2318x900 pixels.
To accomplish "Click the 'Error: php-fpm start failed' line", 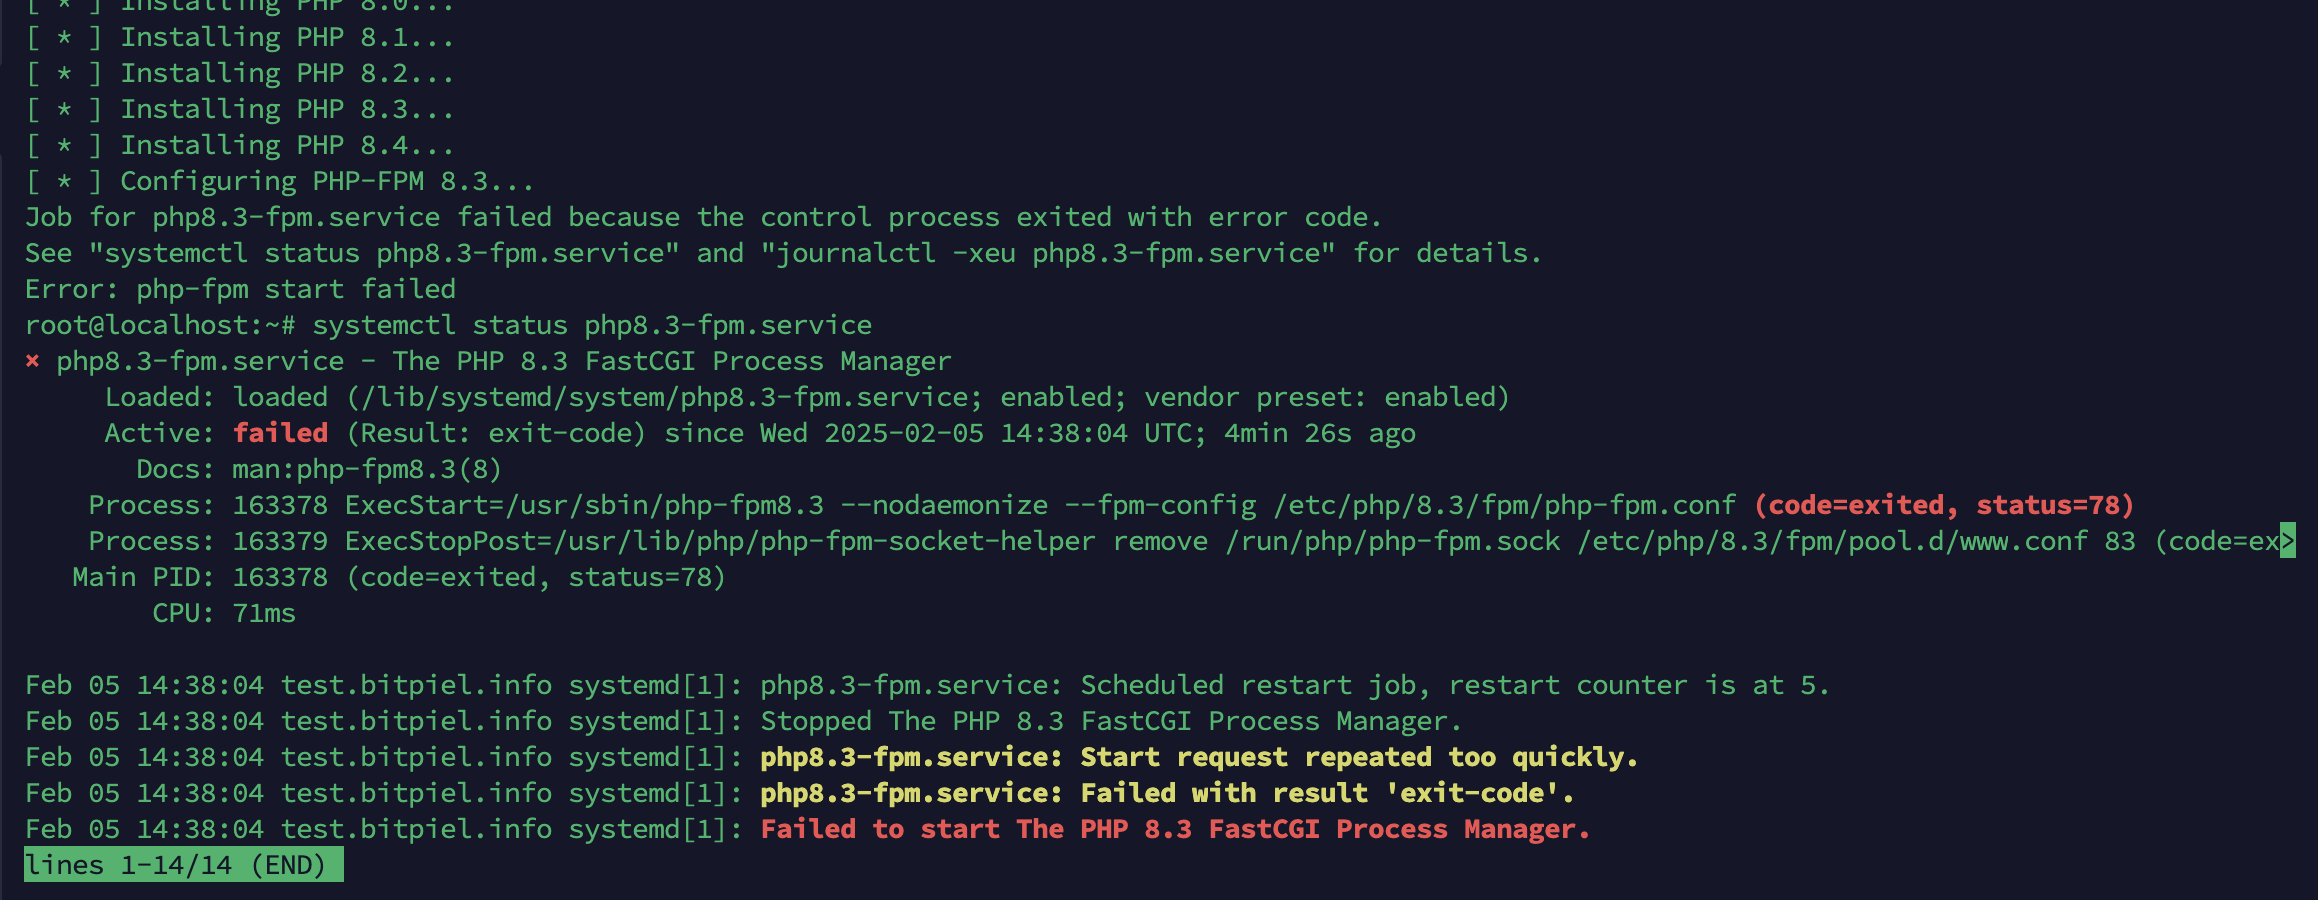I will tap(240, 289).
